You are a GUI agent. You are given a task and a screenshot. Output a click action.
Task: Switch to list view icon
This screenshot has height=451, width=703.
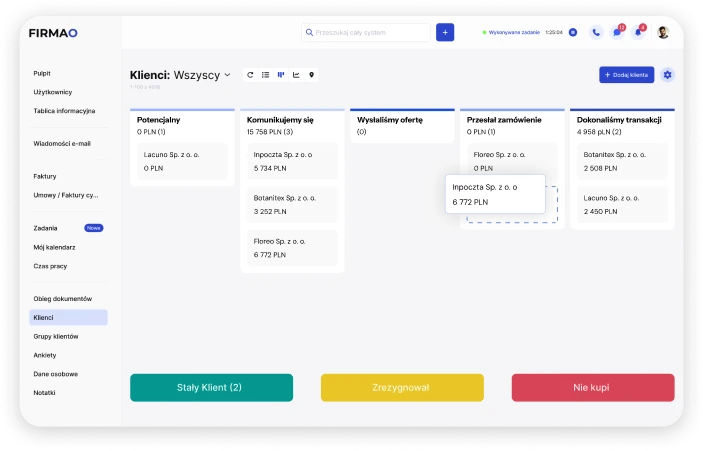[265, 75]
